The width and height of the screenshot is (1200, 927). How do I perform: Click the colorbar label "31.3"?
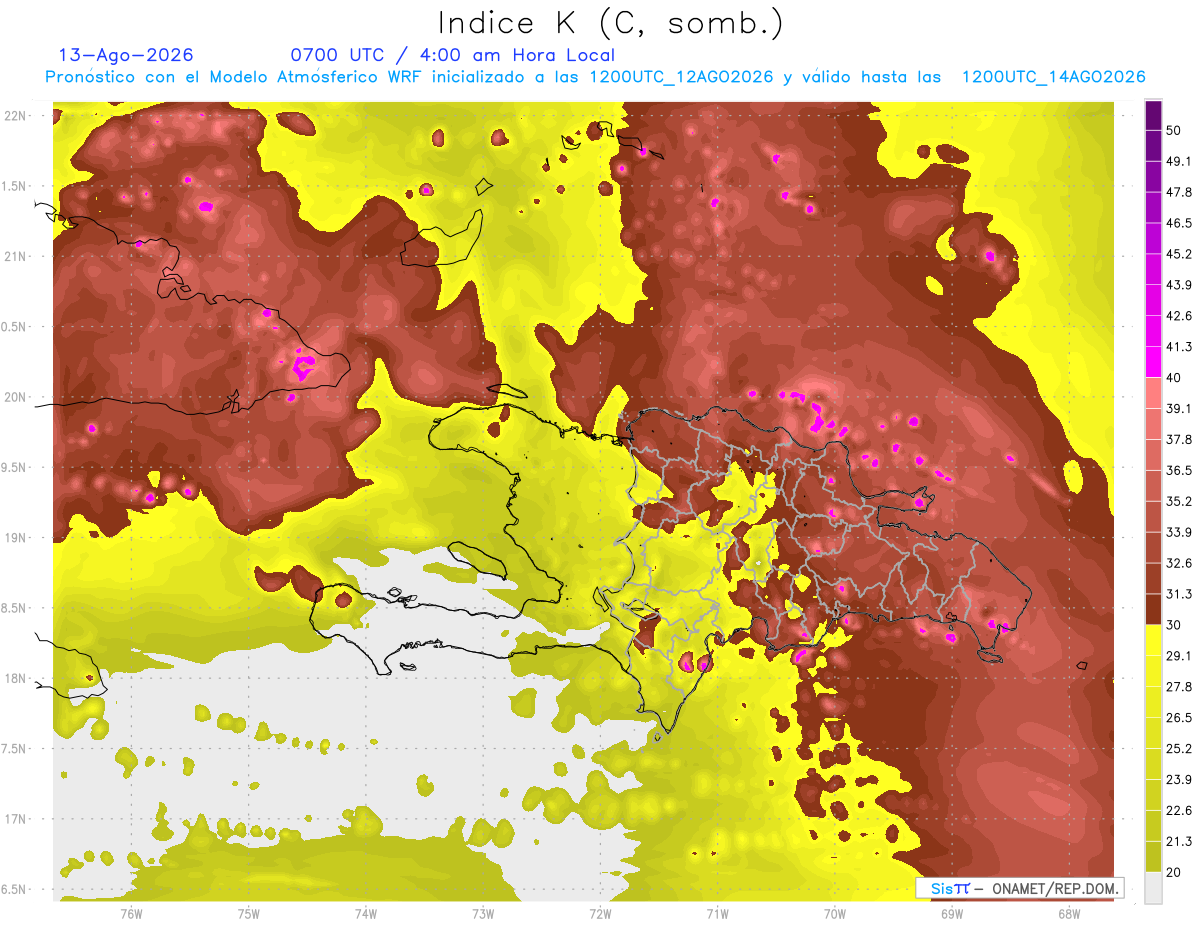point(1178,594)
